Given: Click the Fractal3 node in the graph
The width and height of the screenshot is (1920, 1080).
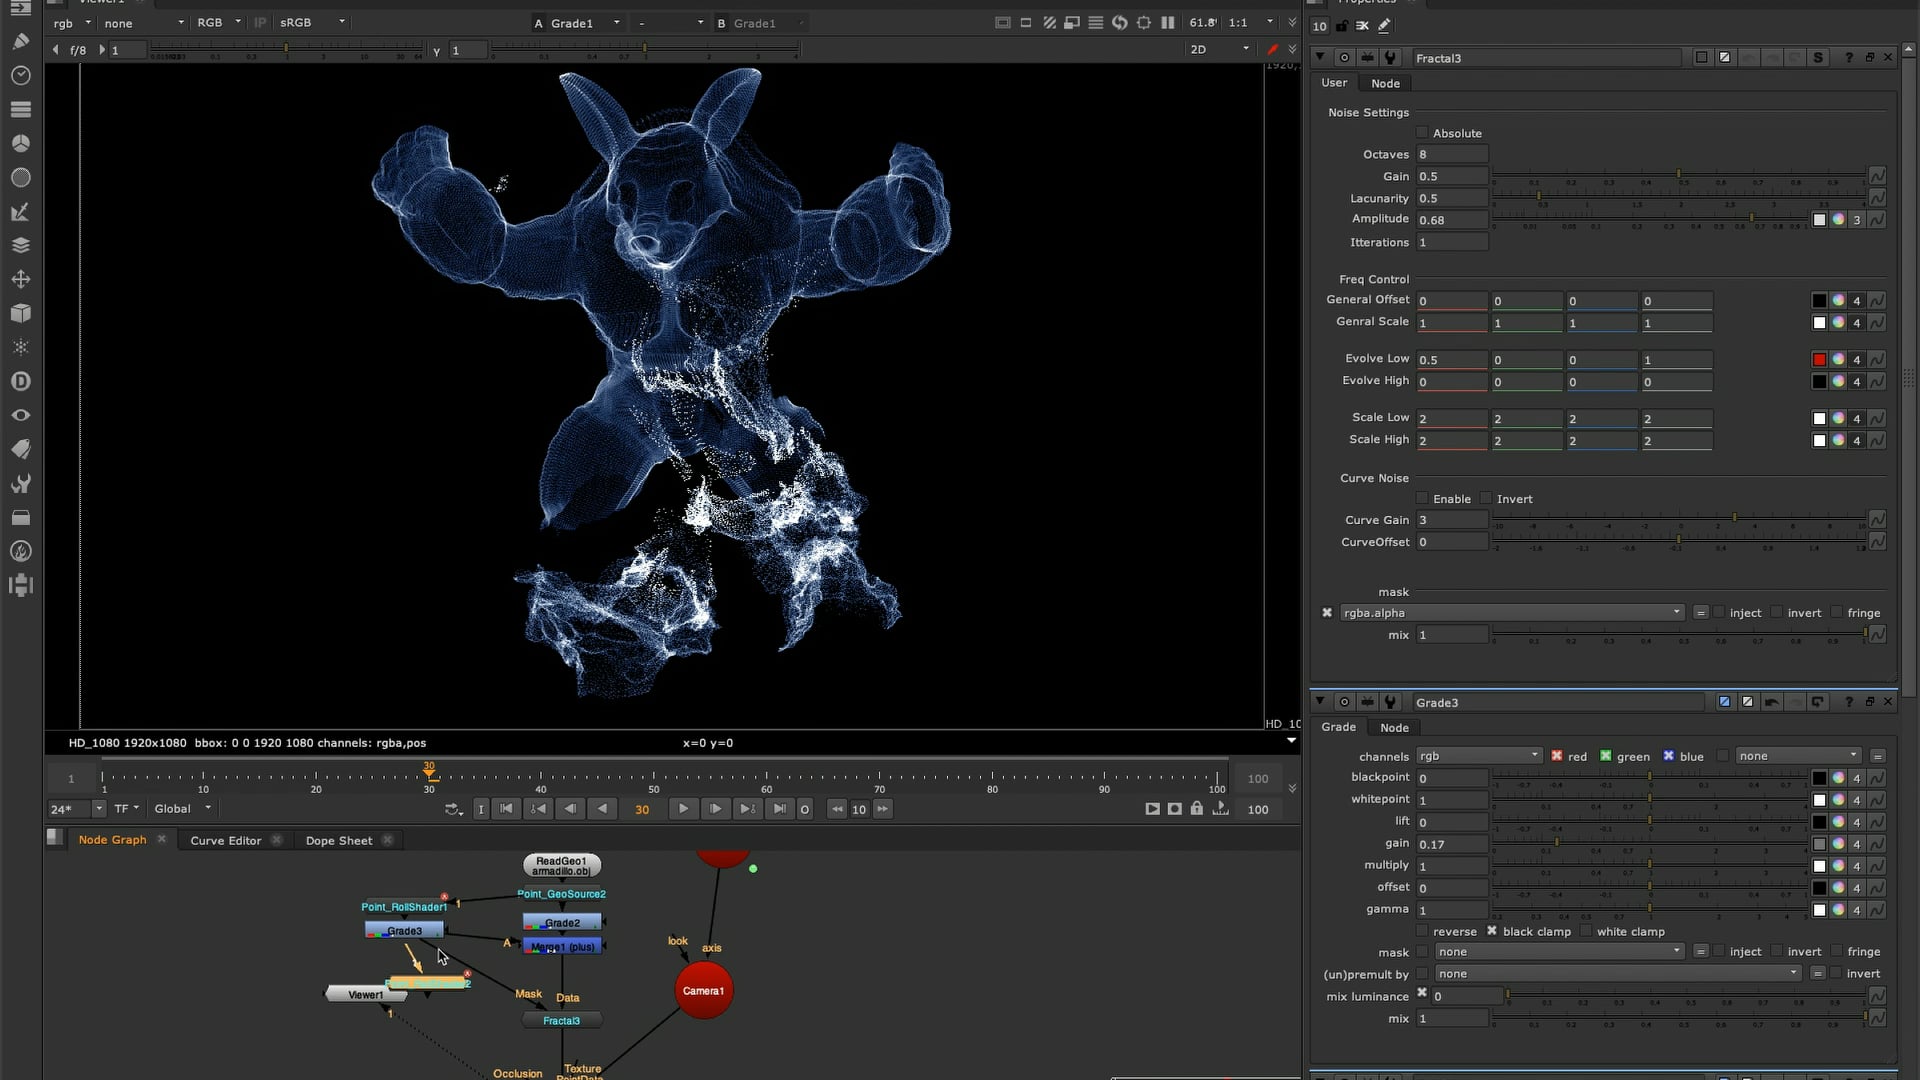Looking at the screenshot, I should point(561,1020).
